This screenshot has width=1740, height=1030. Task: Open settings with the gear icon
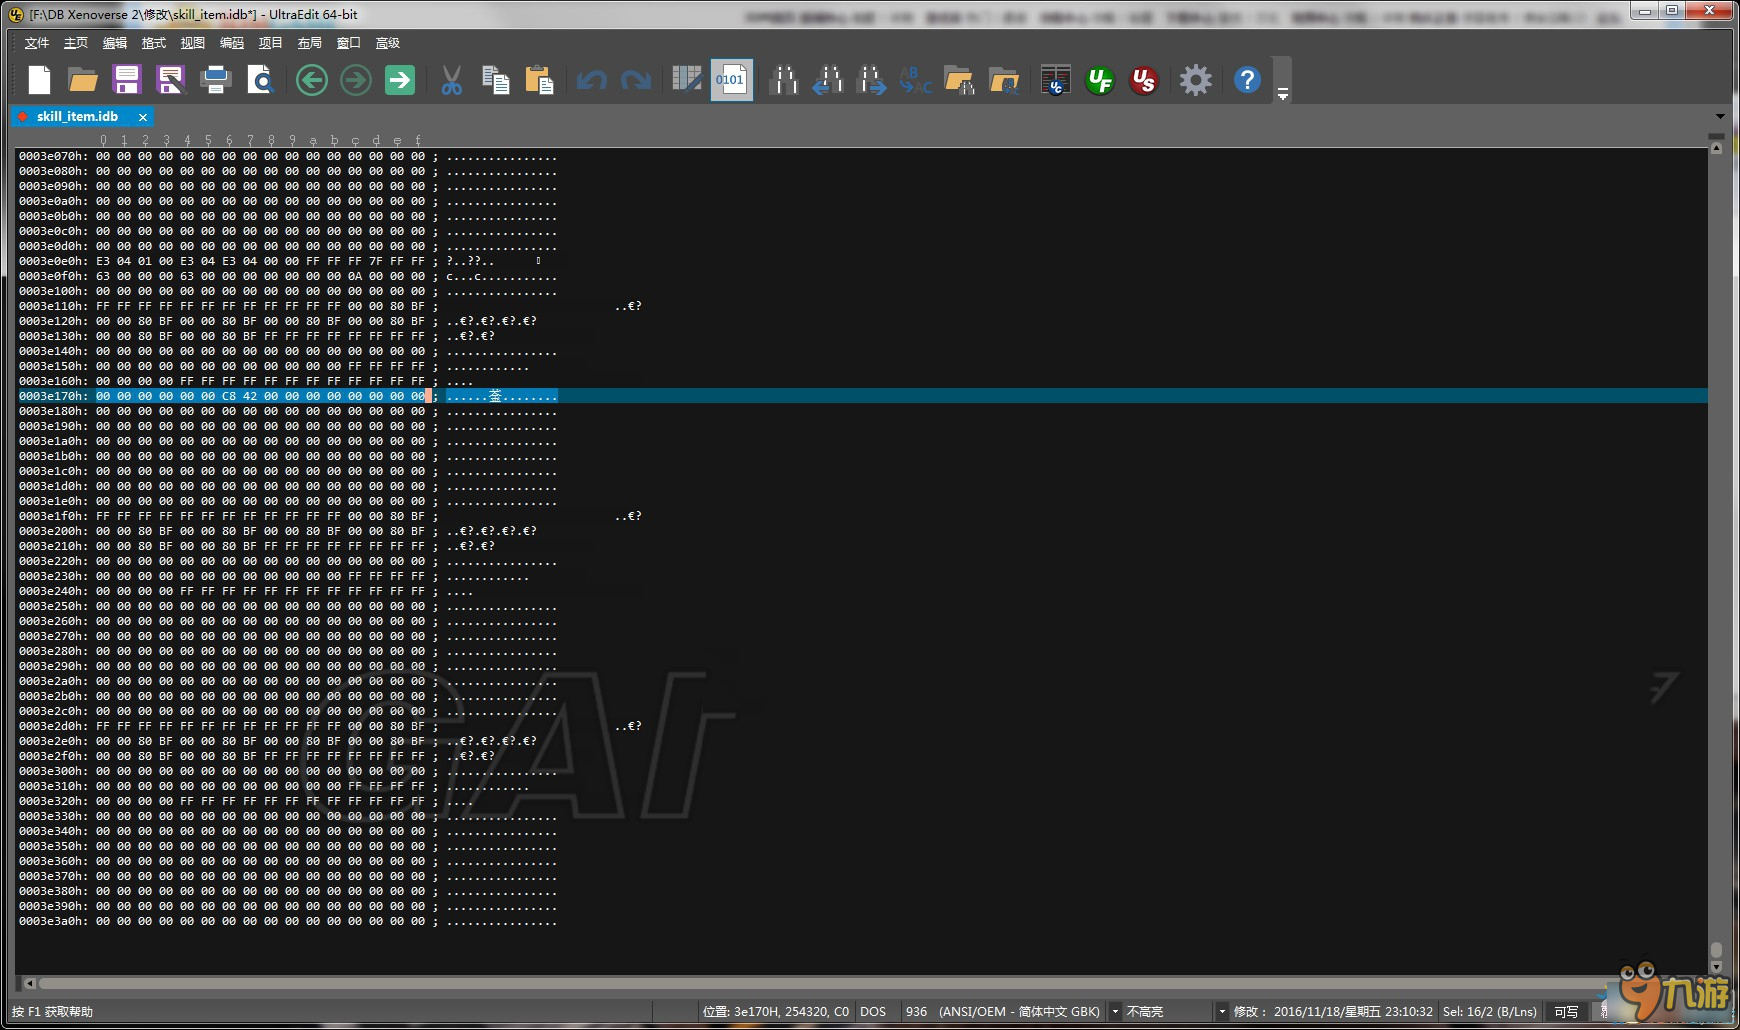coord(1195,80)
